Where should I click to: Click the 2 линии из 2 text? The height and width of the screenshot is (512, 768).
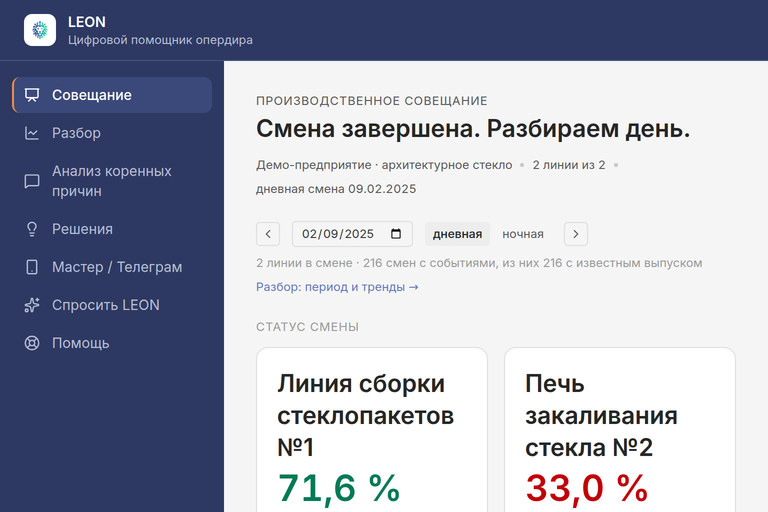coord(569,165)
